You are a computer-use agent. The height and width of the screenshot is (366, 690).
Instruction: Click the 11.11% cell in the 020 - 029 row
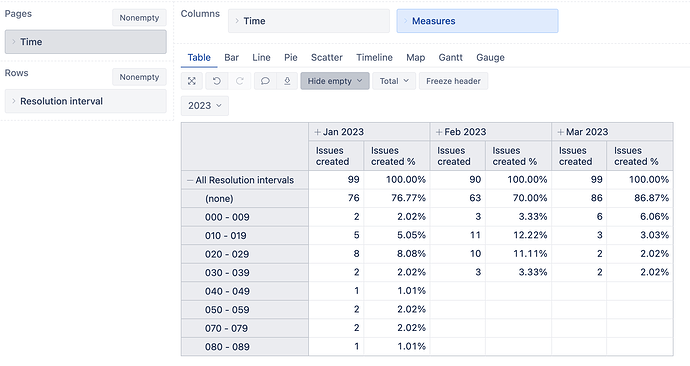[x=518, y=253]
